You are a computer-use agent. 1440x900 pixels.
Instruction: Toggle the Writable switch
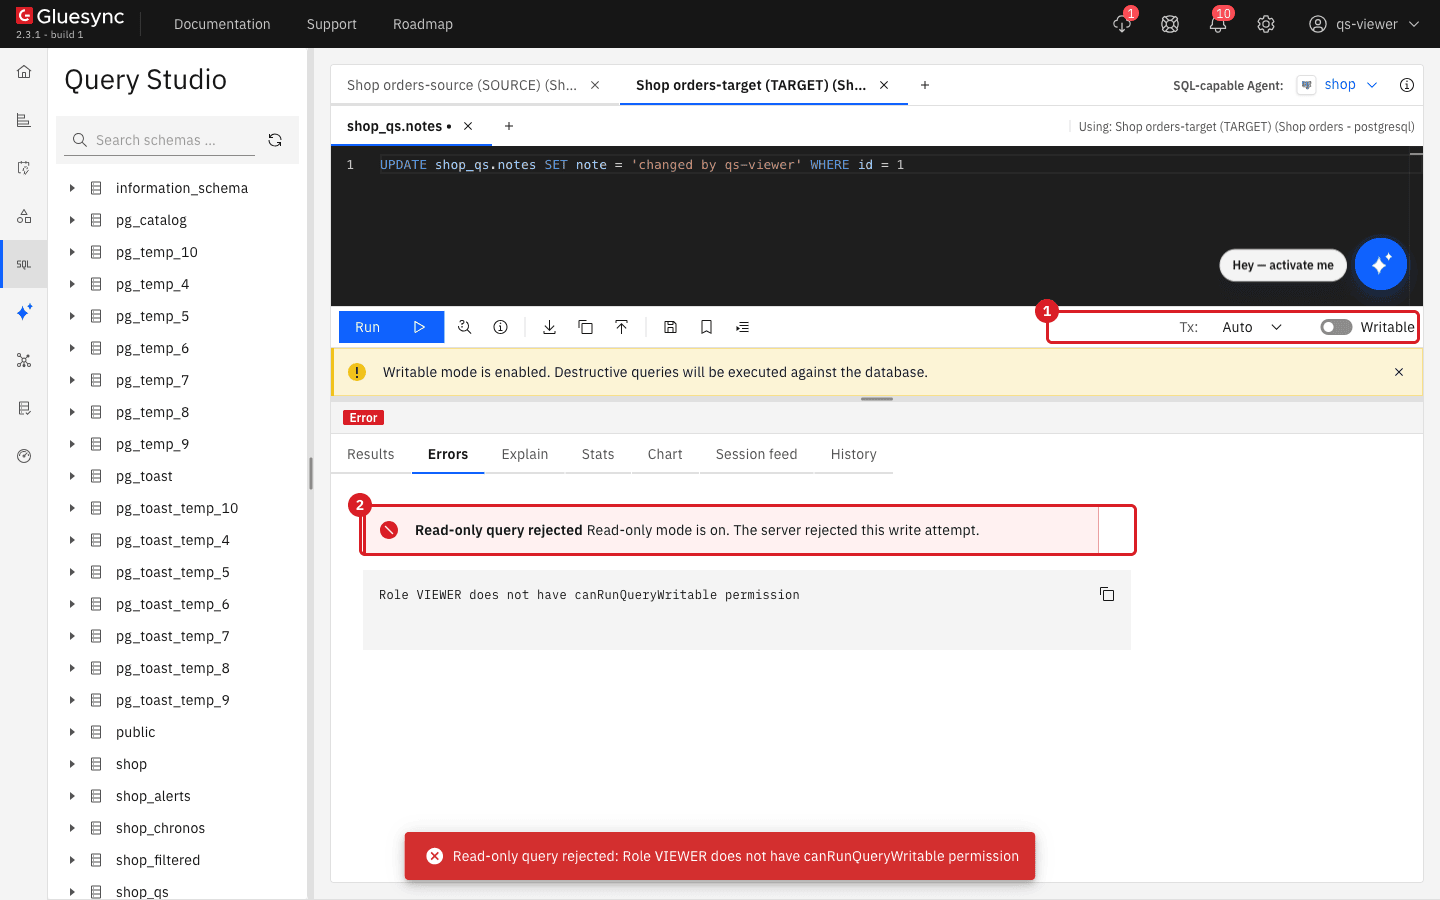[x=1336, y=327]
